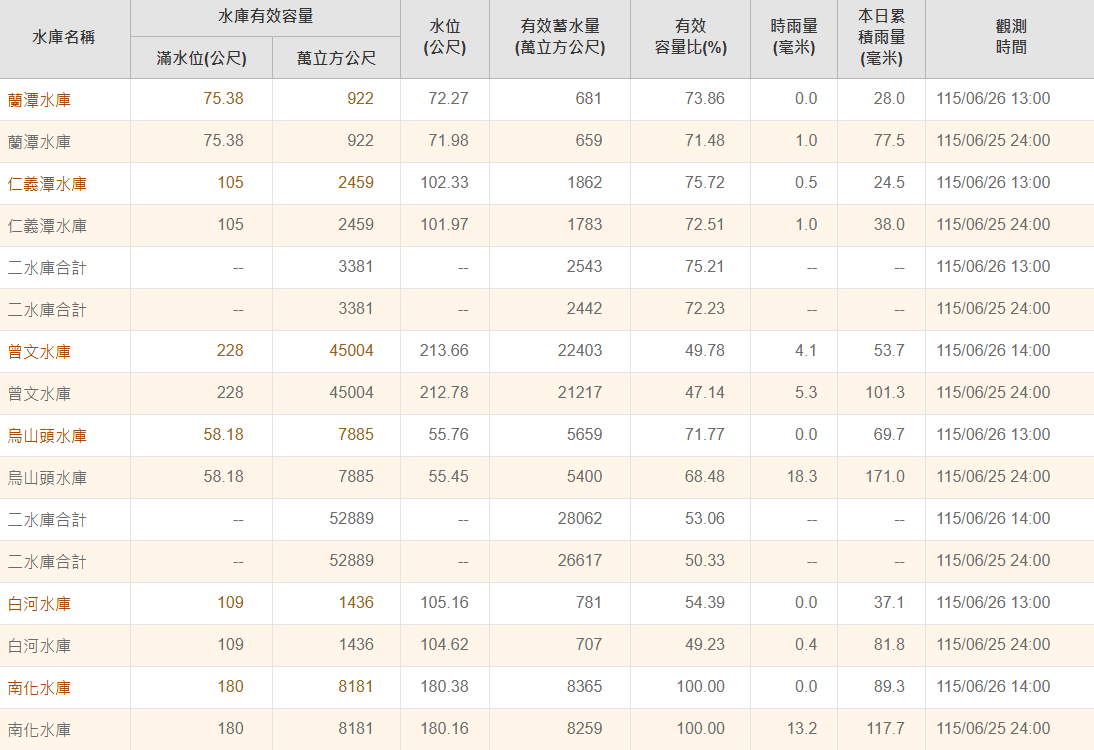Select effective storage value 5400
The height and width of the screenshot is (750, 1094).
point(585,477)
